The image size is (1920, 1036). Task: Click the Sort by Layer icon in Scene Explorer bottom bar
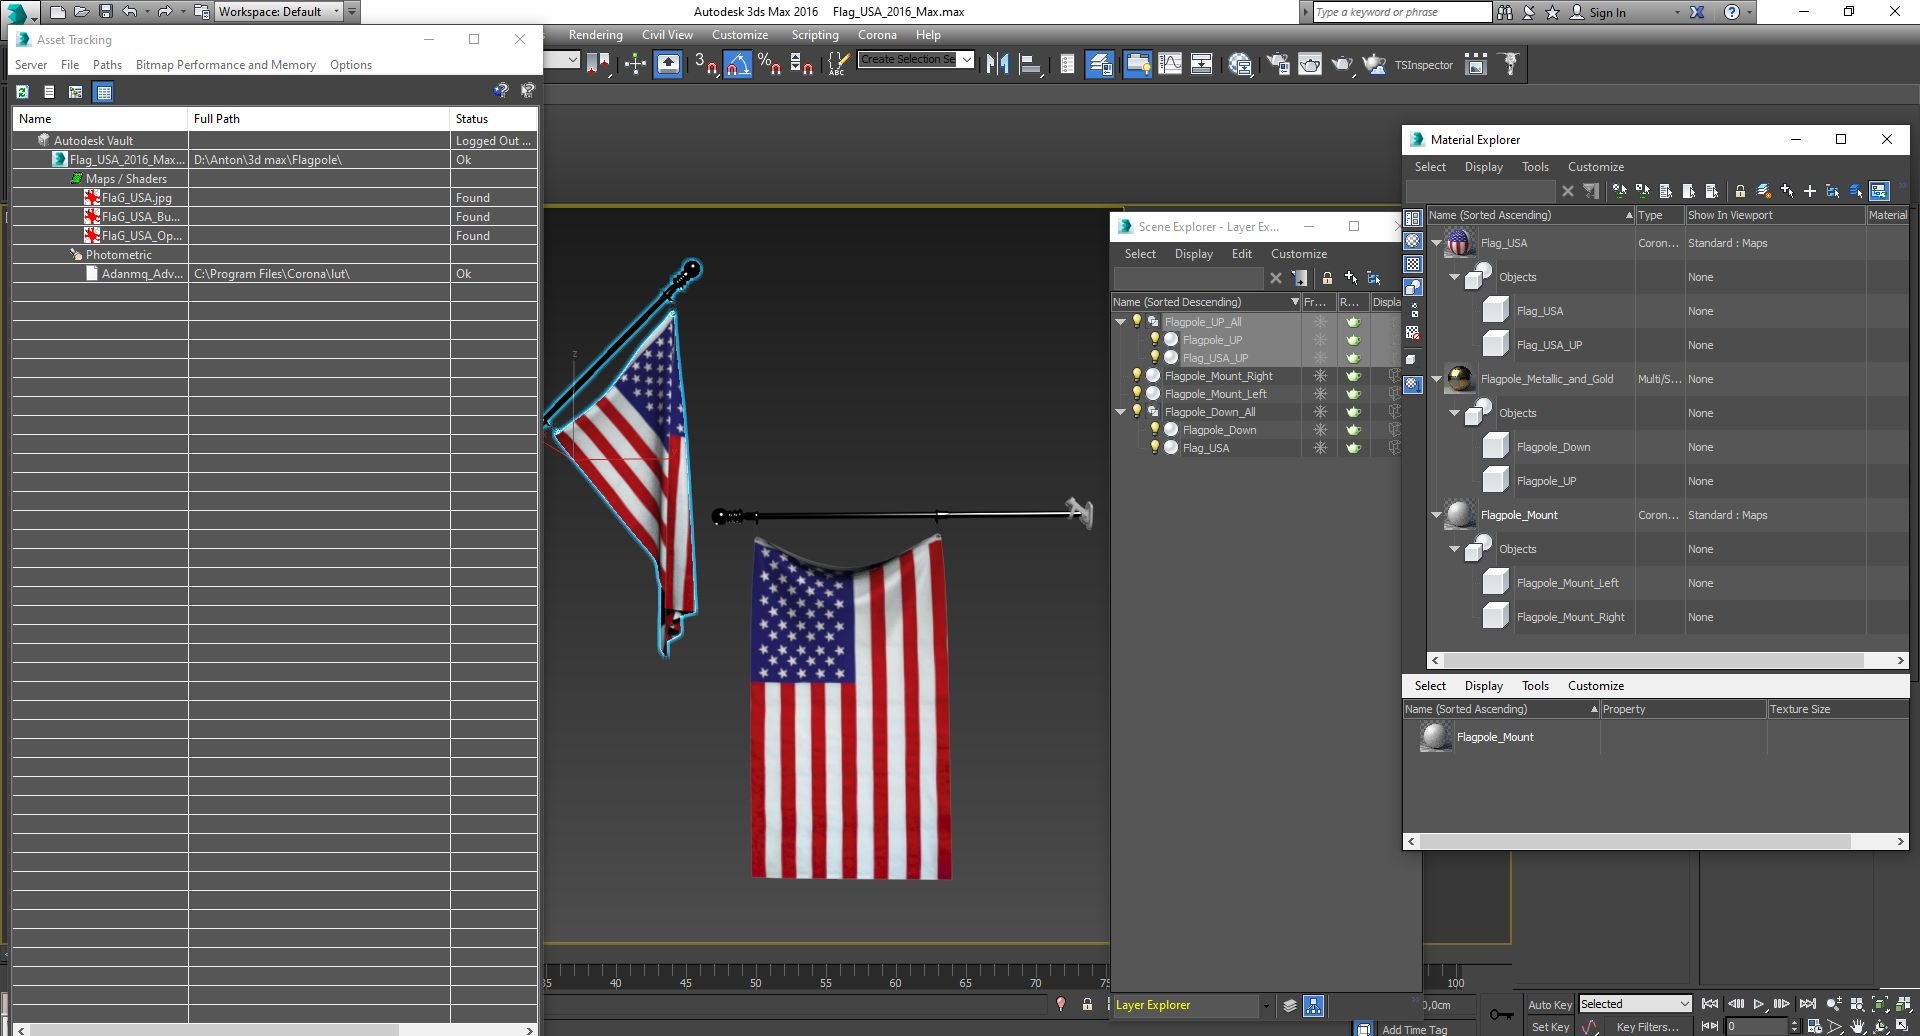pos(1290,1006)
